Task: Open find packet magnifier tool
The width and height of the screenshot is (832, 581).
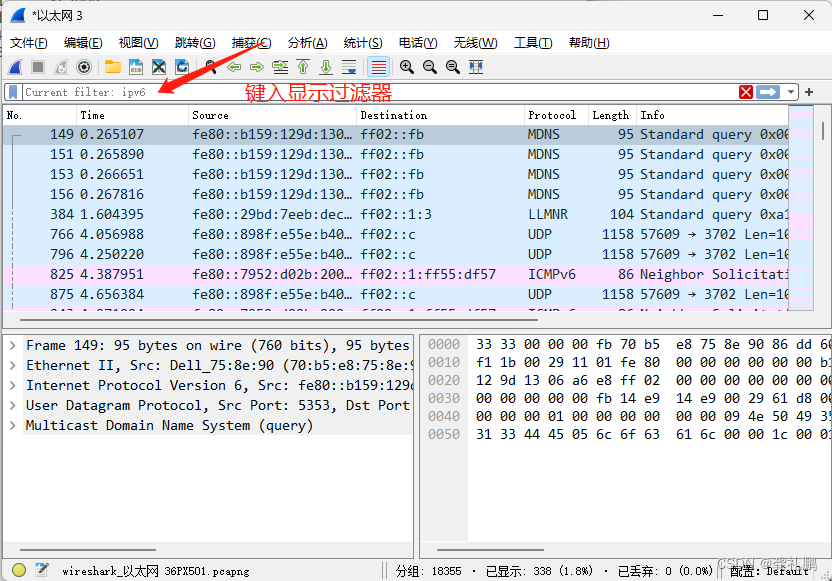Action: pos(211,67)
